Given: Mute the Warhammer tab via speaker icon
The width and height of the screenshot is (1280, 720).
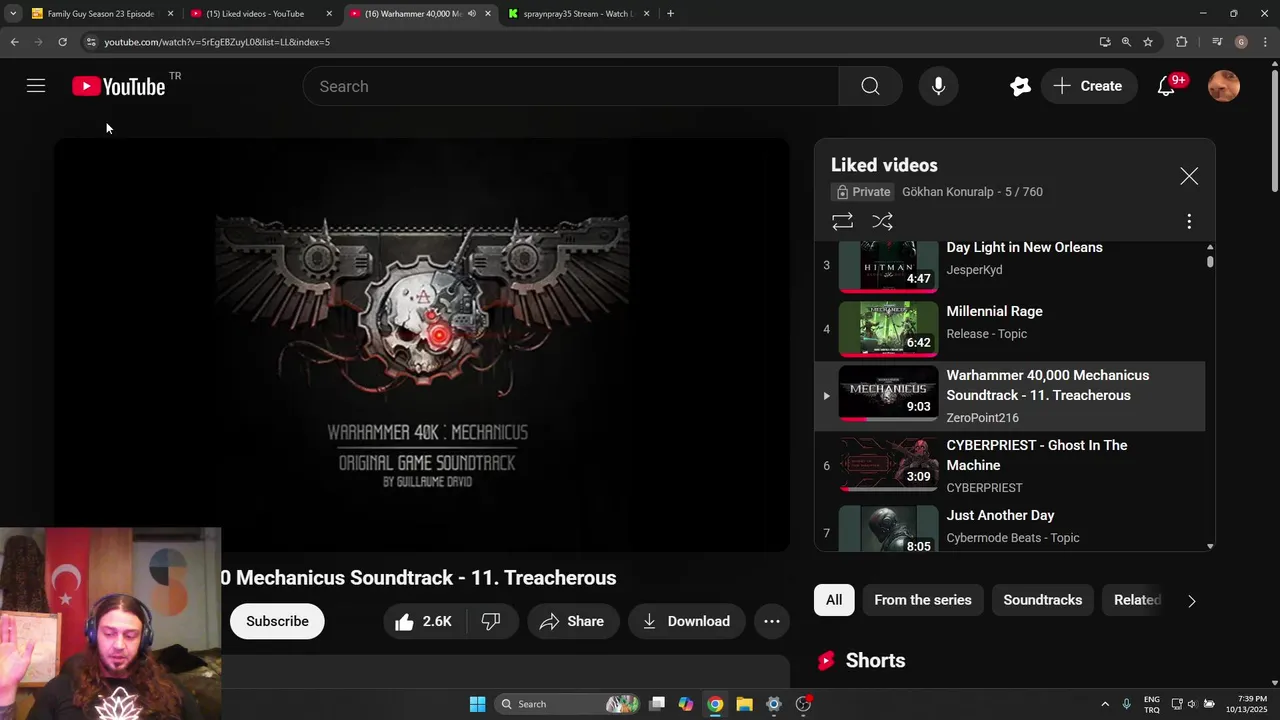Looking at the screenshot, I should 471,14.
